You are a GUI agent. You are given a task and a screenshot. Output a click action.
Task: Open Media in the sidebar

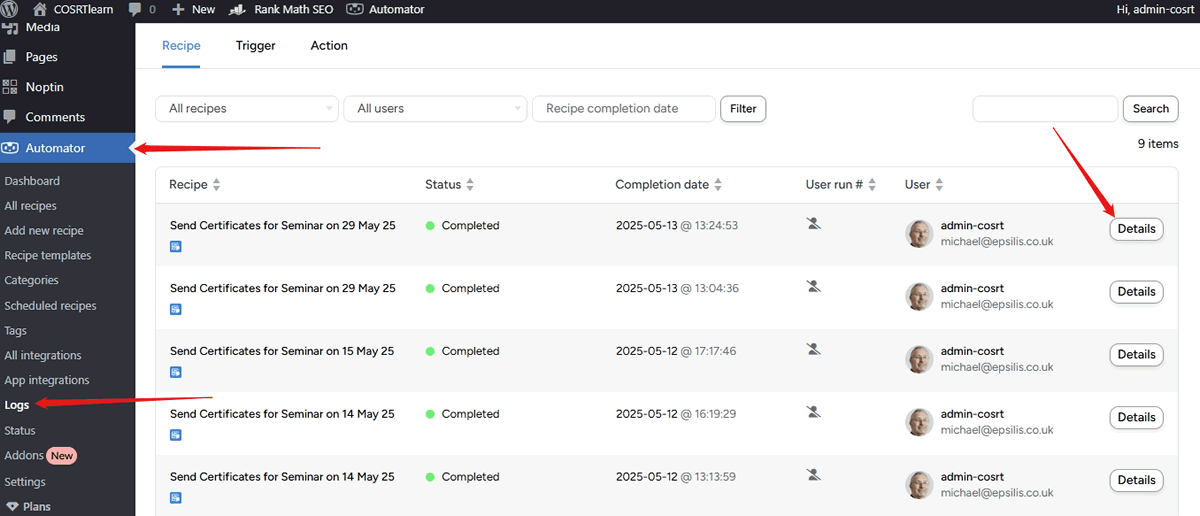click(42, 28)
